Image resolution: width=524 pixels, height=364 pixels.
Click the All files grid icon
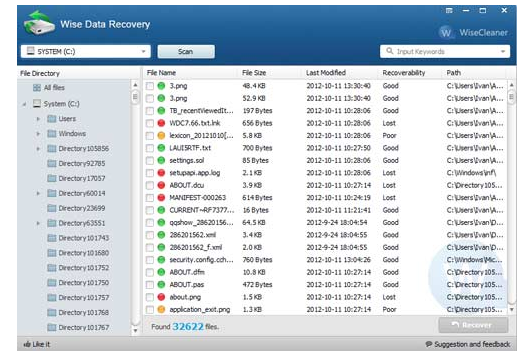coord(37,88)
